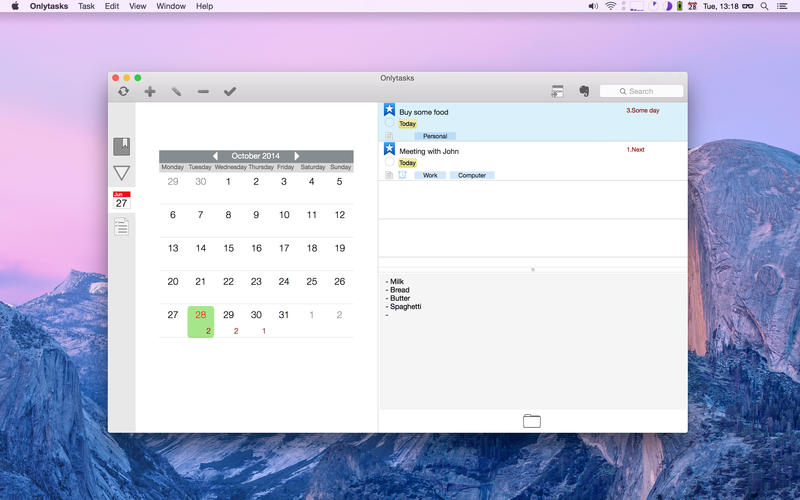The height and width of the screenshot is (500, 800).
Task: Select highlighted October 28 in calendar
Action: [x=201, y=321]
